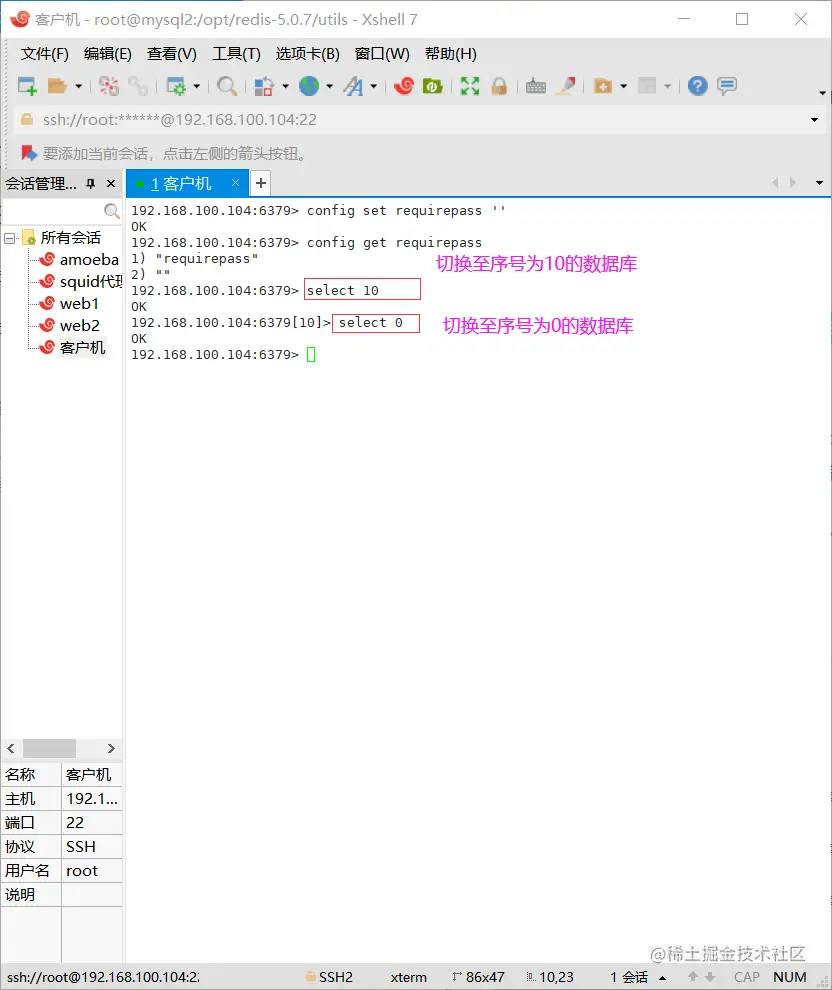Open the 工具(T) menu
The height and width of the screenshot is (990, 832).
pos(236,54)
